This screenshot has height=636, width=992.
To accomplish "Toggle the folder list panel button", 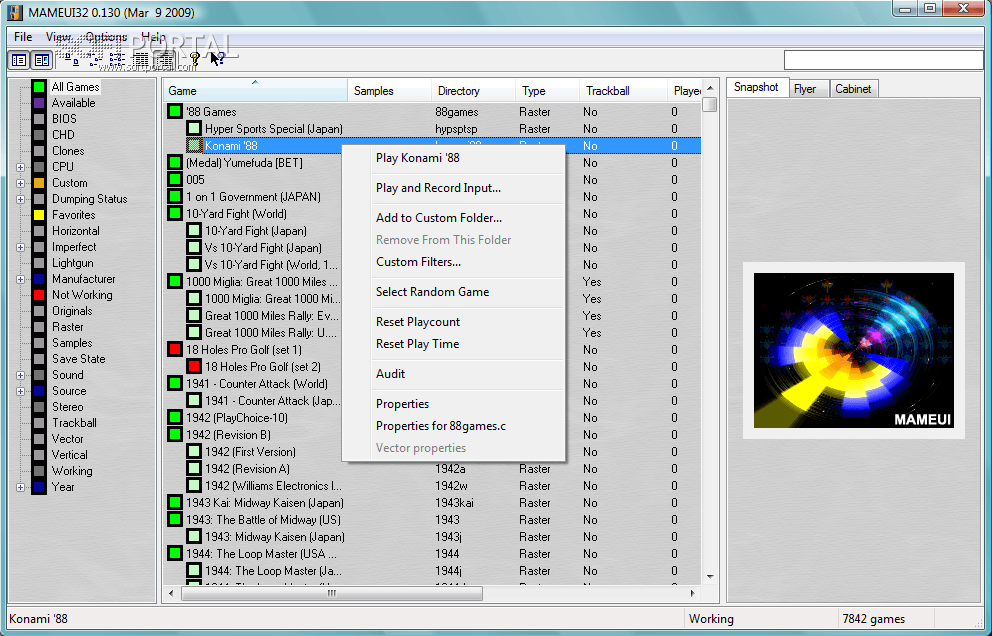I will [x=19, y=60].
